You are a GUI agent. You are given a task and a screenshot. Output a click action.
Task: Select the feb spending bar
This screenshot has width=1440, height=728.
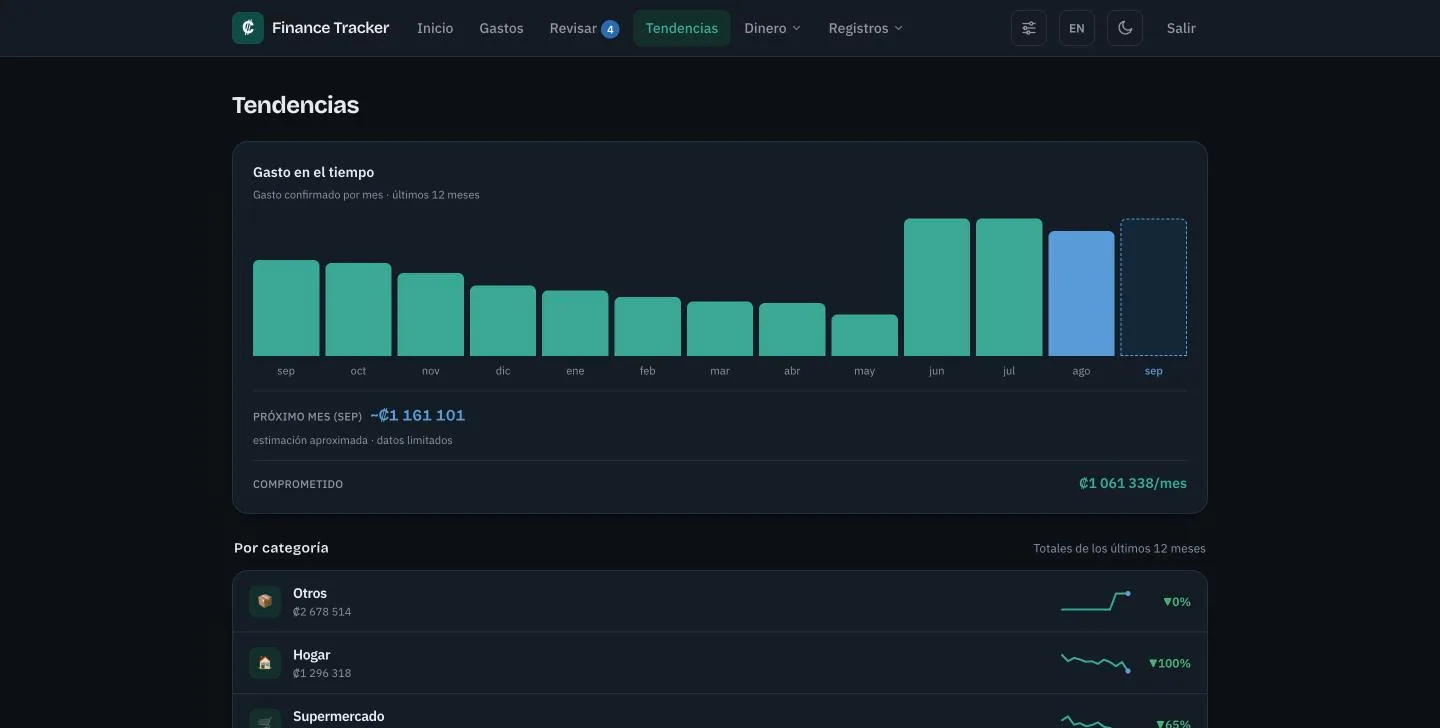click(648, 326)
